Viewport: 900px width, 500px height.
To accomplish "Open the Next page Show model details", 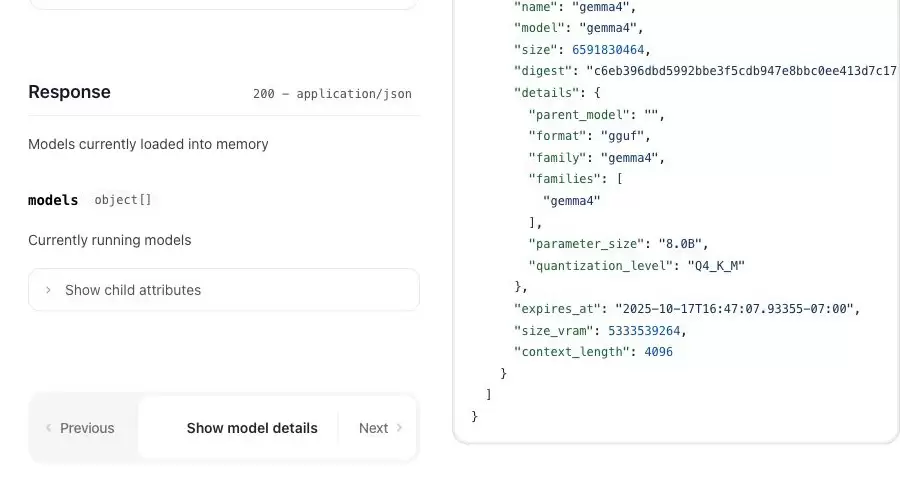I will tap(277, 428).
